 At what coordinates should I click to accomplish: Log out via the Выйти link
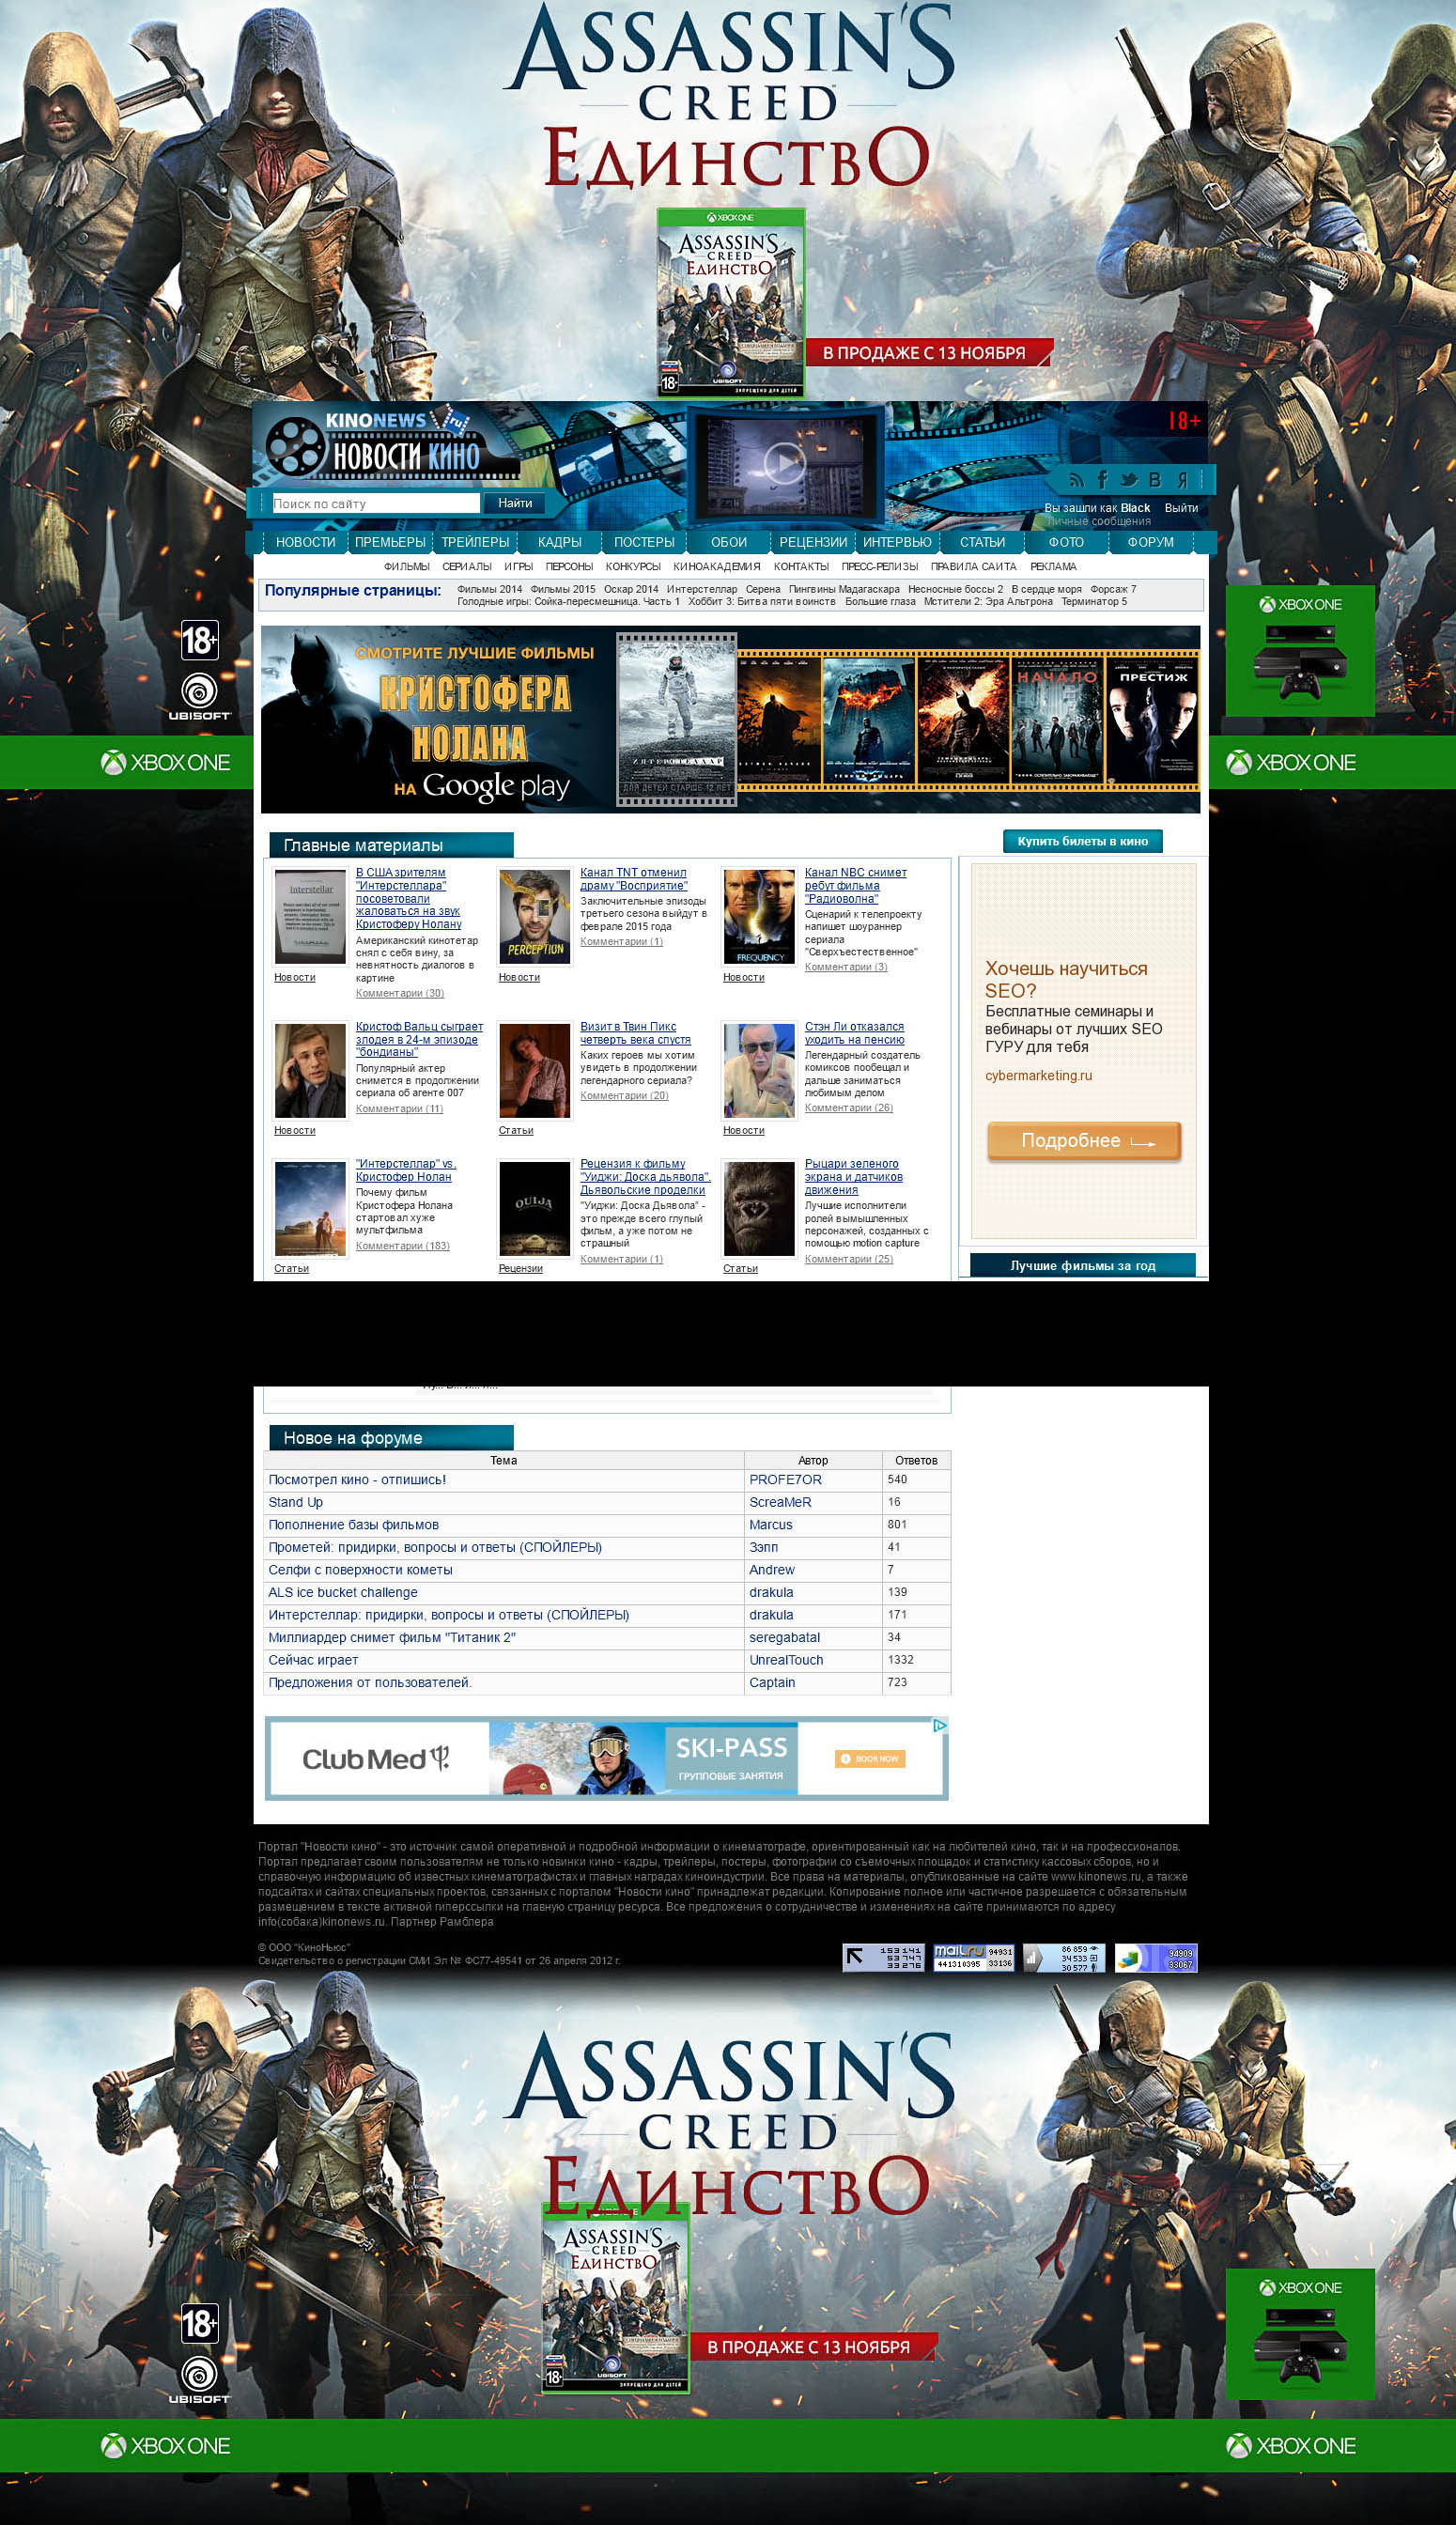tap(1181, 508)
